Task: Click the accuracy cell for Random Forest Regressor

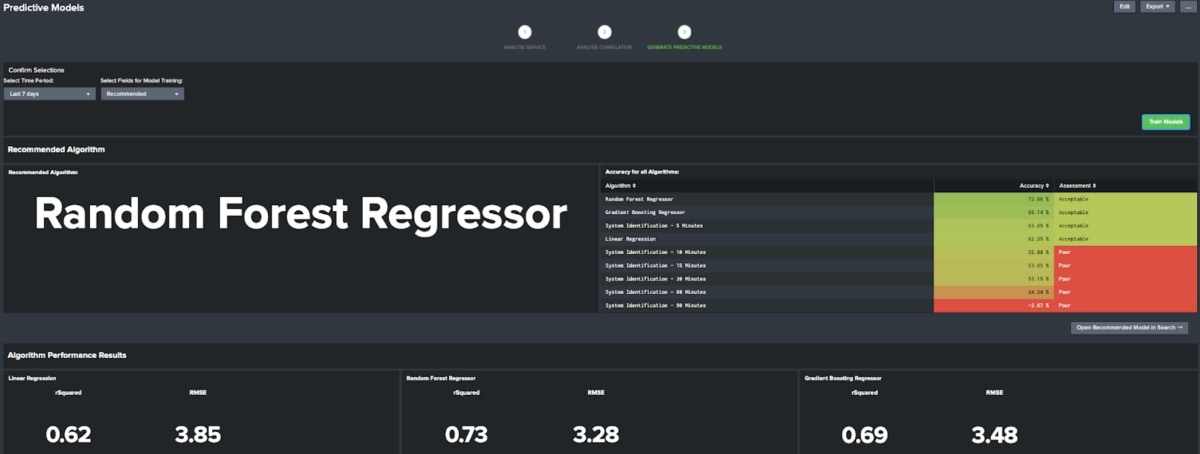Action: pyautogui.click(x=994, y=199)
